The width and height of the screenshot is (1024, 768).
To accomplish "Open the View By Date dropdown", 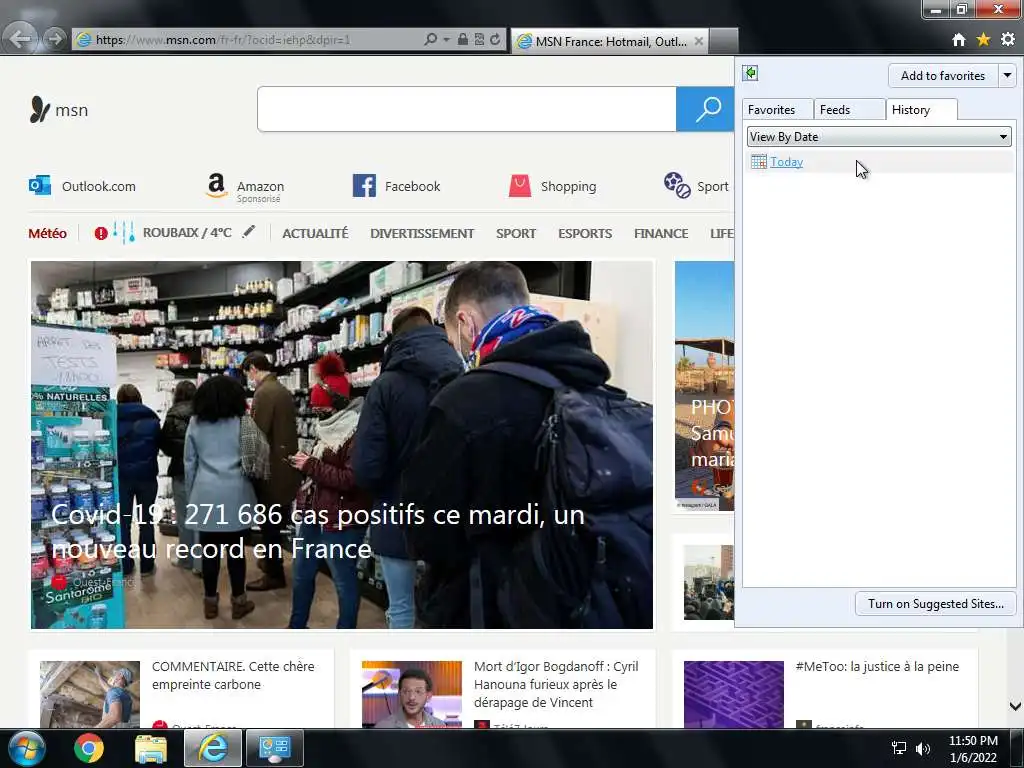I will point(879,136).
